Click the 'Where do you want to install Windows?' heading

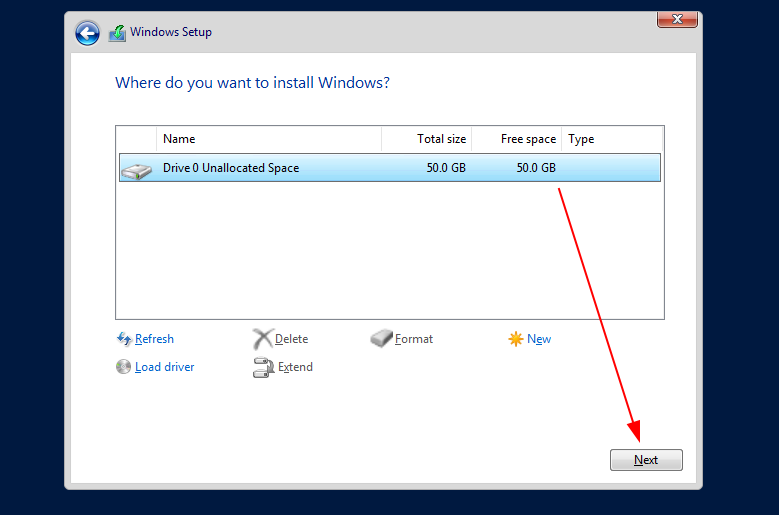point(252,82)
